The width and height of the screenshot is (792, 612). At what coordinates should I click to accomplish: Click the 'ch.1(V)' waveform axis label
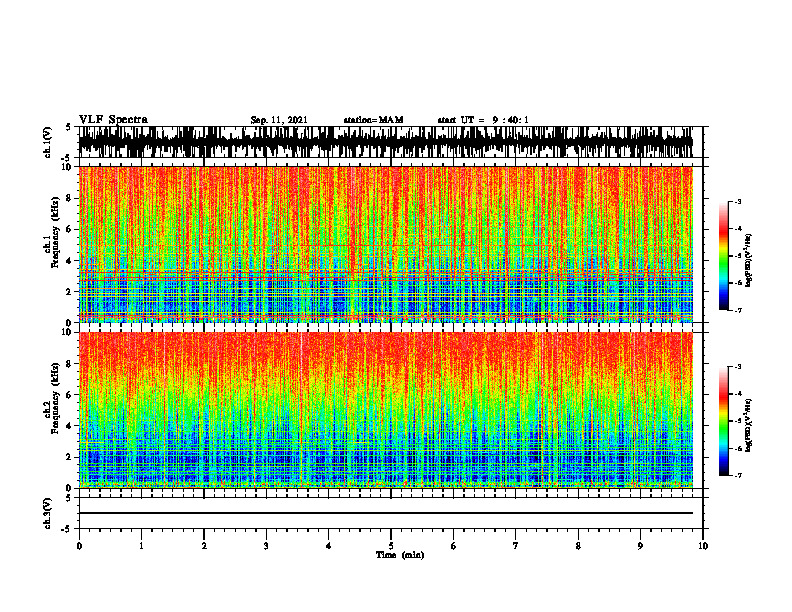[x=48, y=142]
